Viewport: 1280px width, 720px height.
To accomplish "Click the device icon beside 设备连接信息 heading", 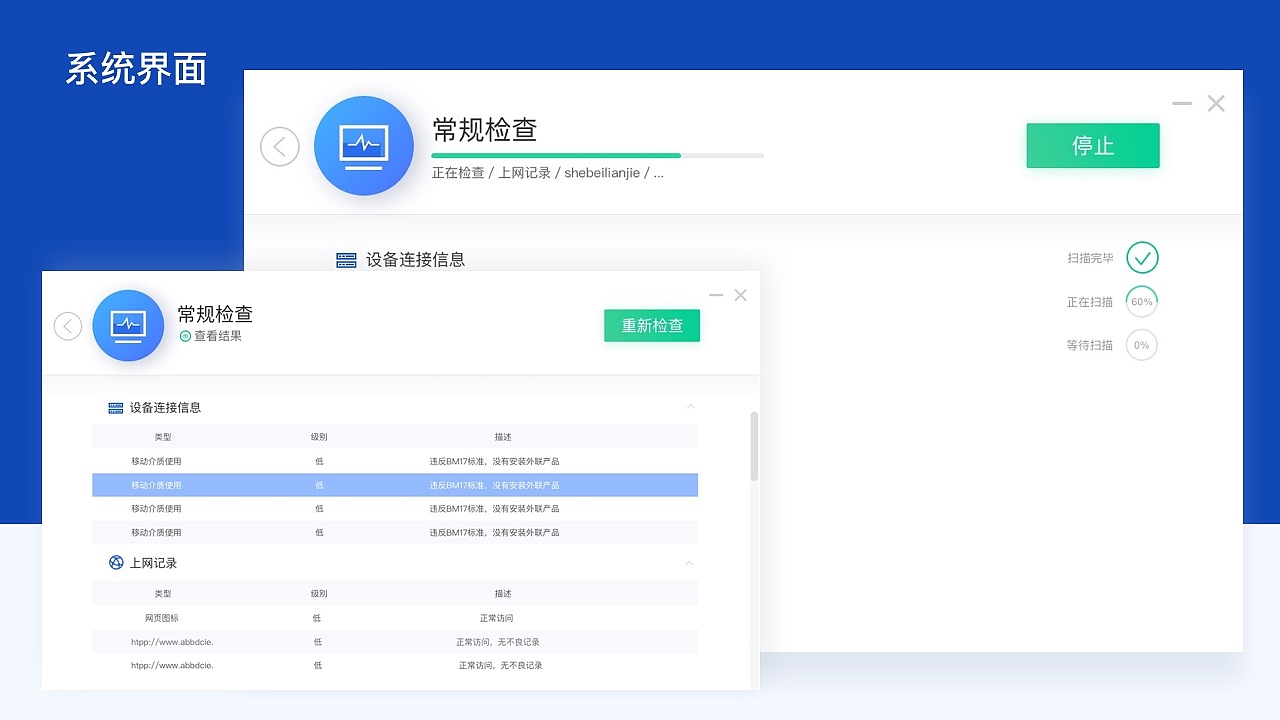I will point(346,259).
